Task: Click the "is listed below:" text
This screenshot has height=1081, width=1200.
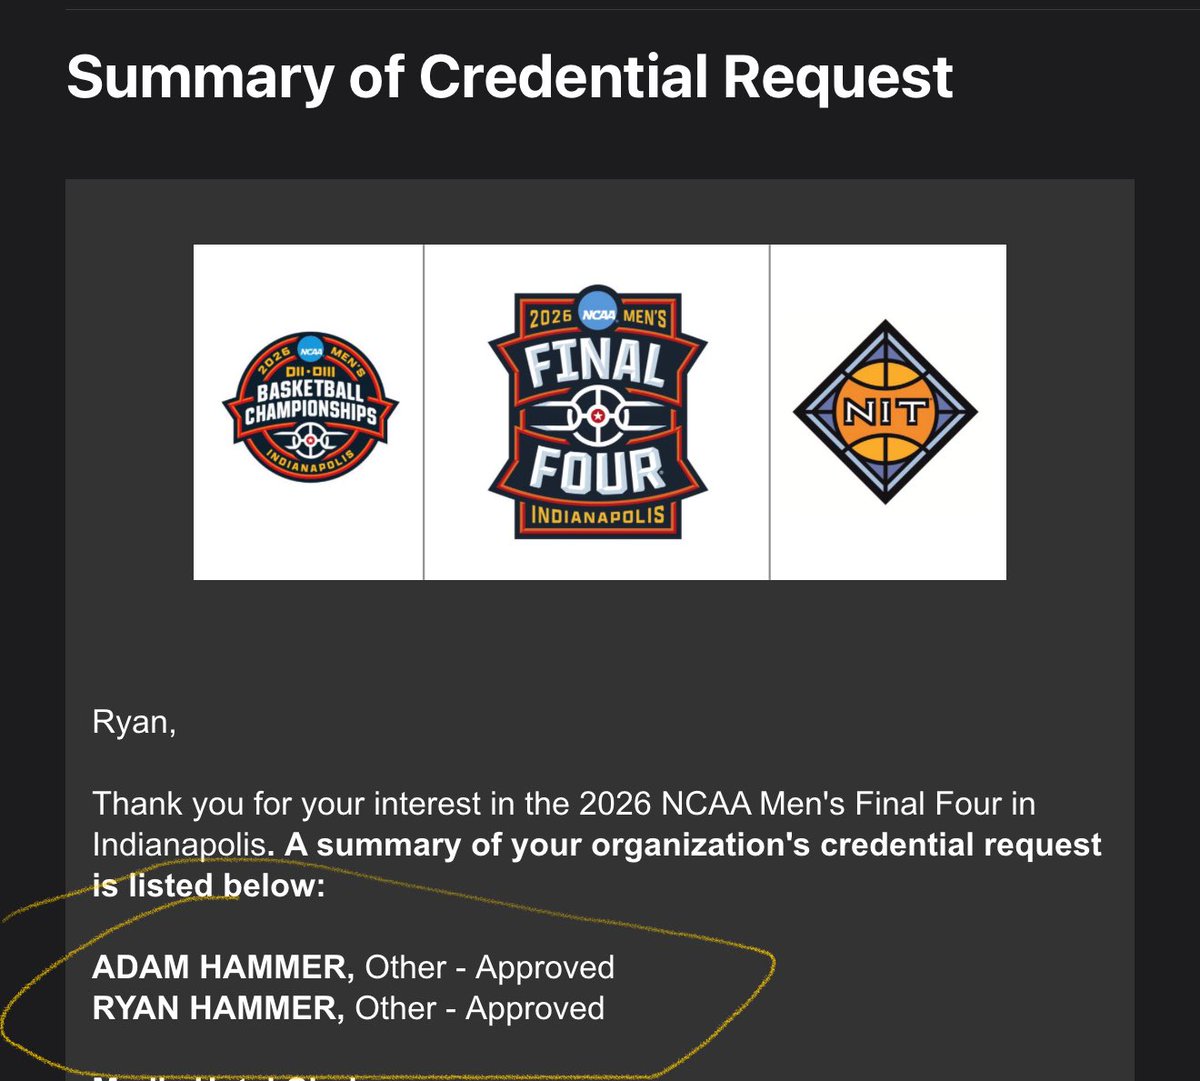Action: click(208, 885)
